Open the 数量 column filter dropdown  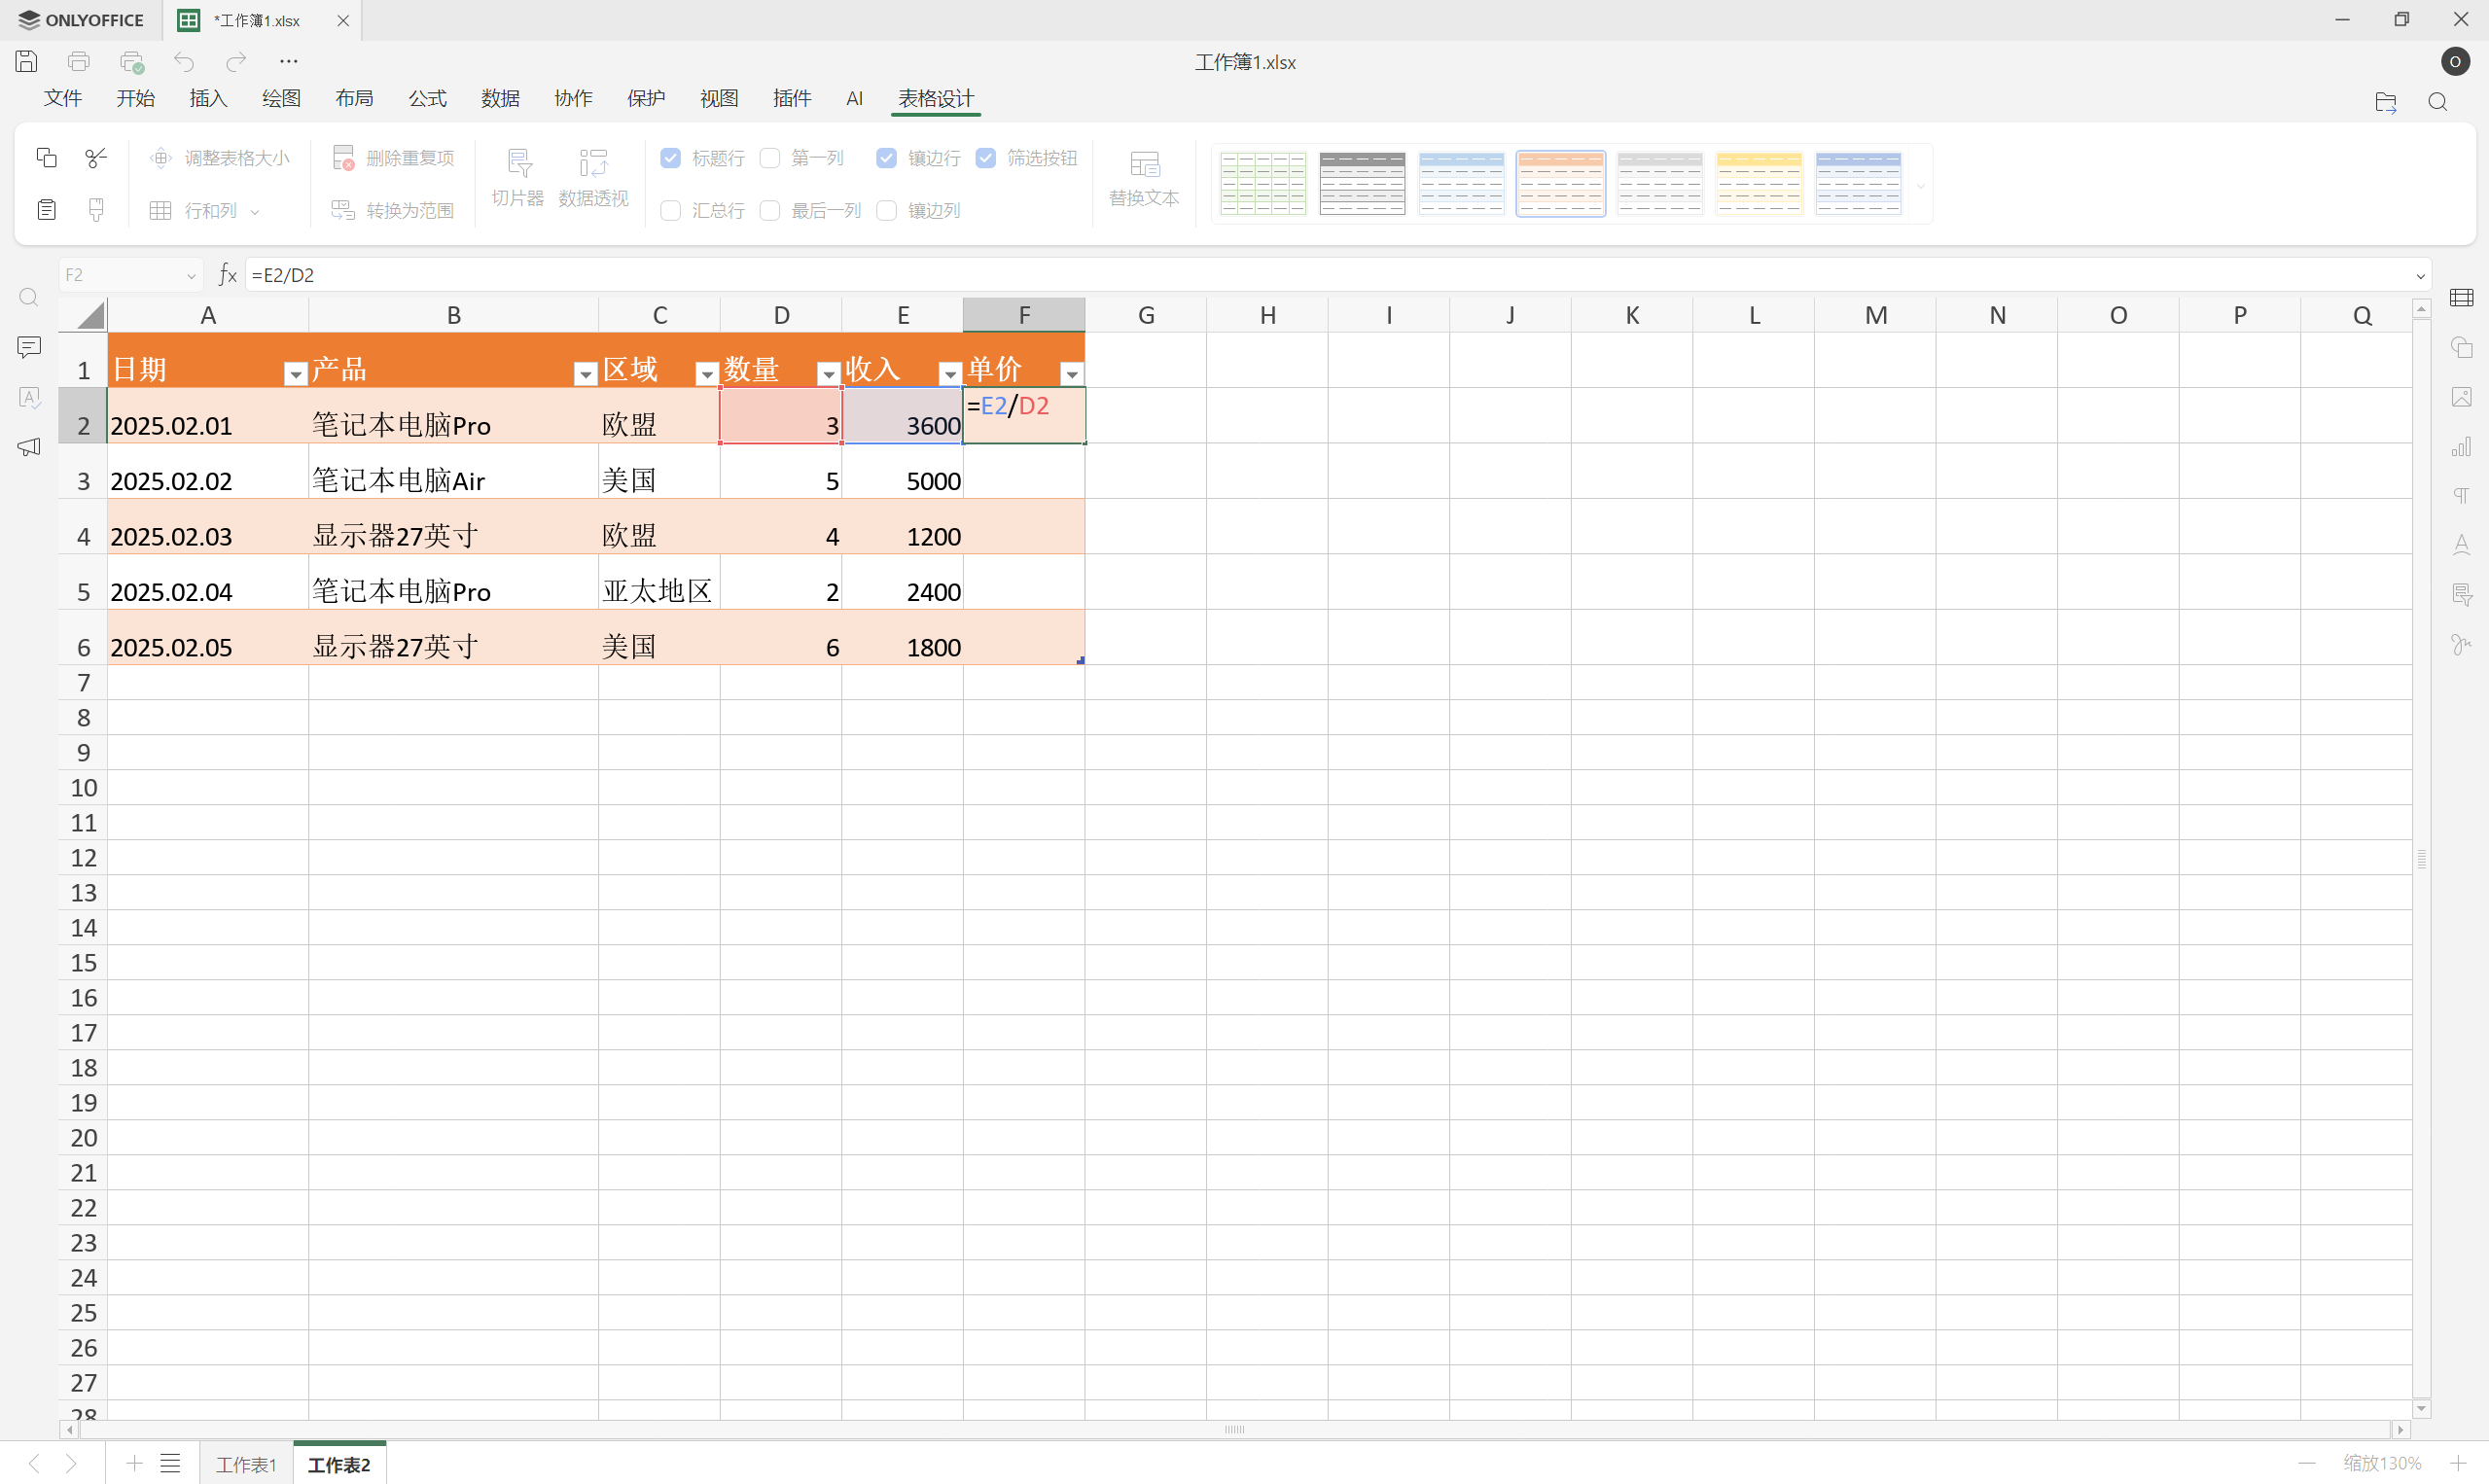coord(828,372)
